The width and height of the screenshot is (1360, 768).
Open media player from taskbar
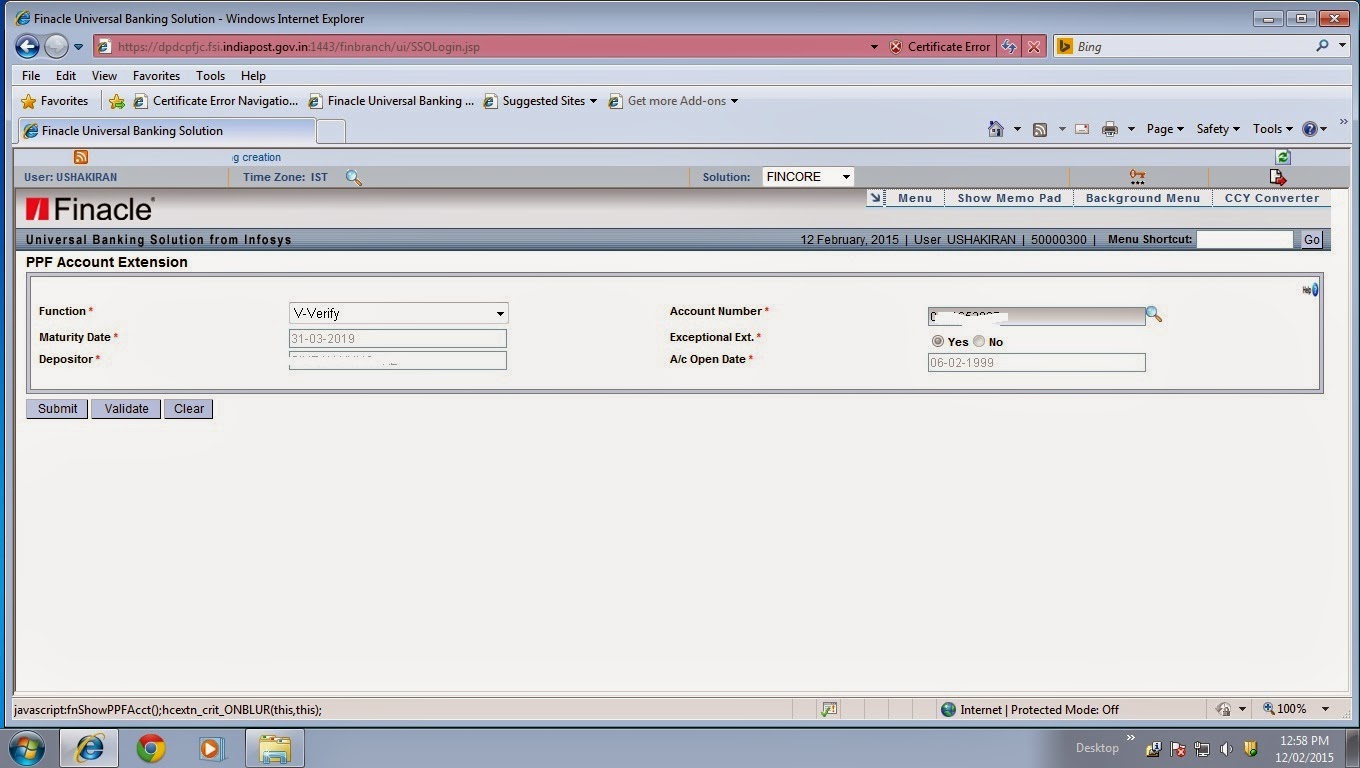click(212, 748)
